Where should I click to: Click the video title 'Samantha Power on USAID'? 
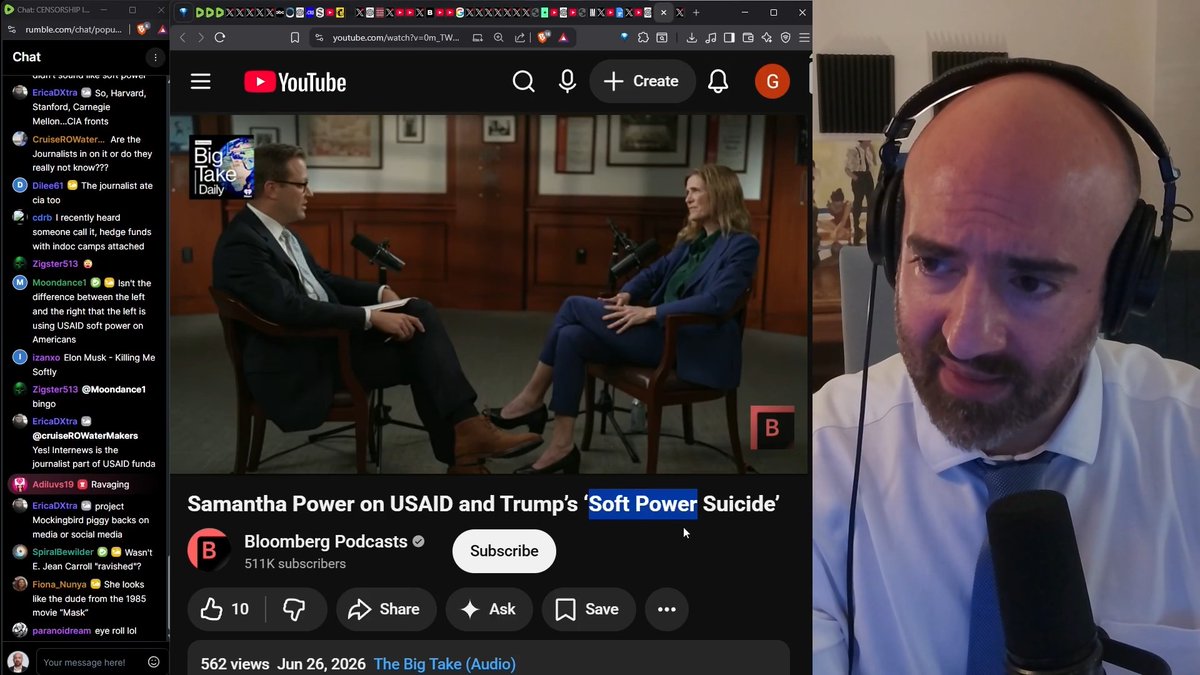coord(483,504)
